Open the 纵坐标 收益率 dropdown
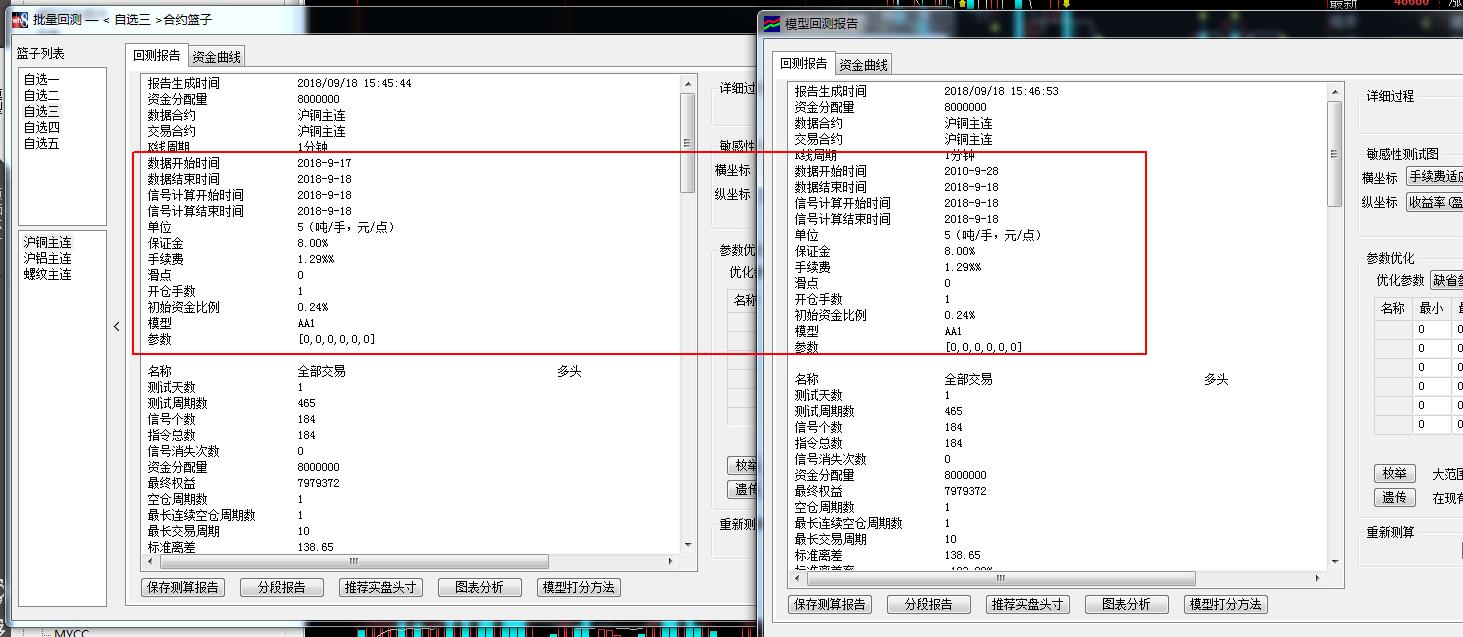 coord(1434,202)
